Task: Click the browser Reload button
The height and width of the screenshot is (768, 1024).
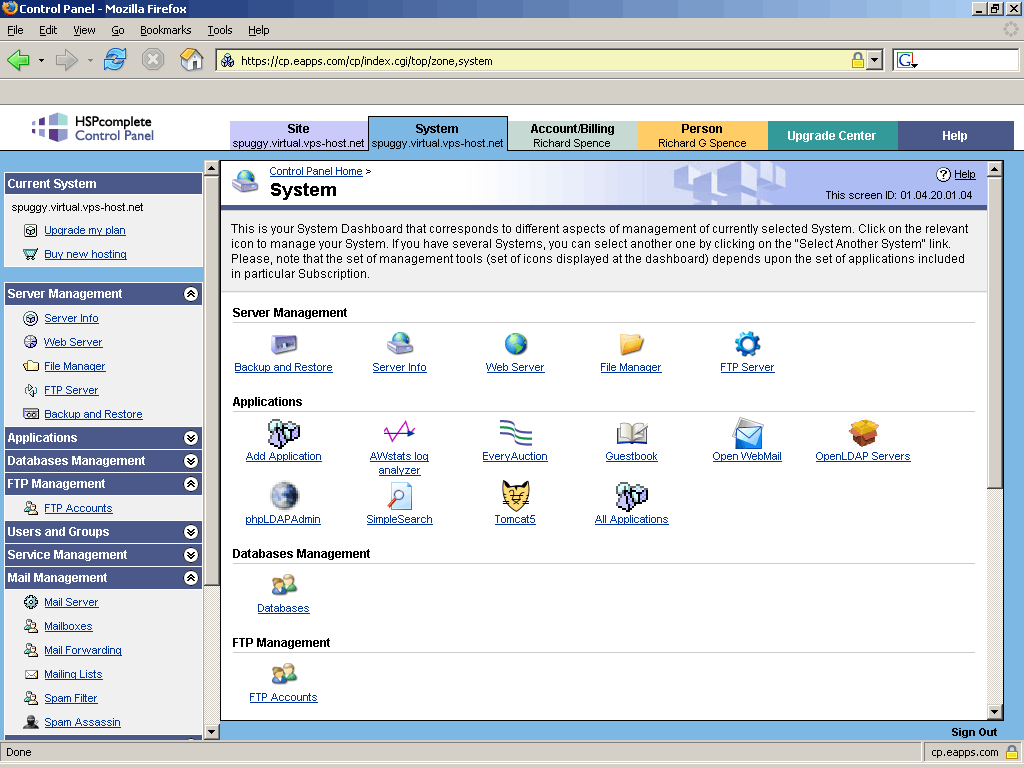Action: point(115,60)
